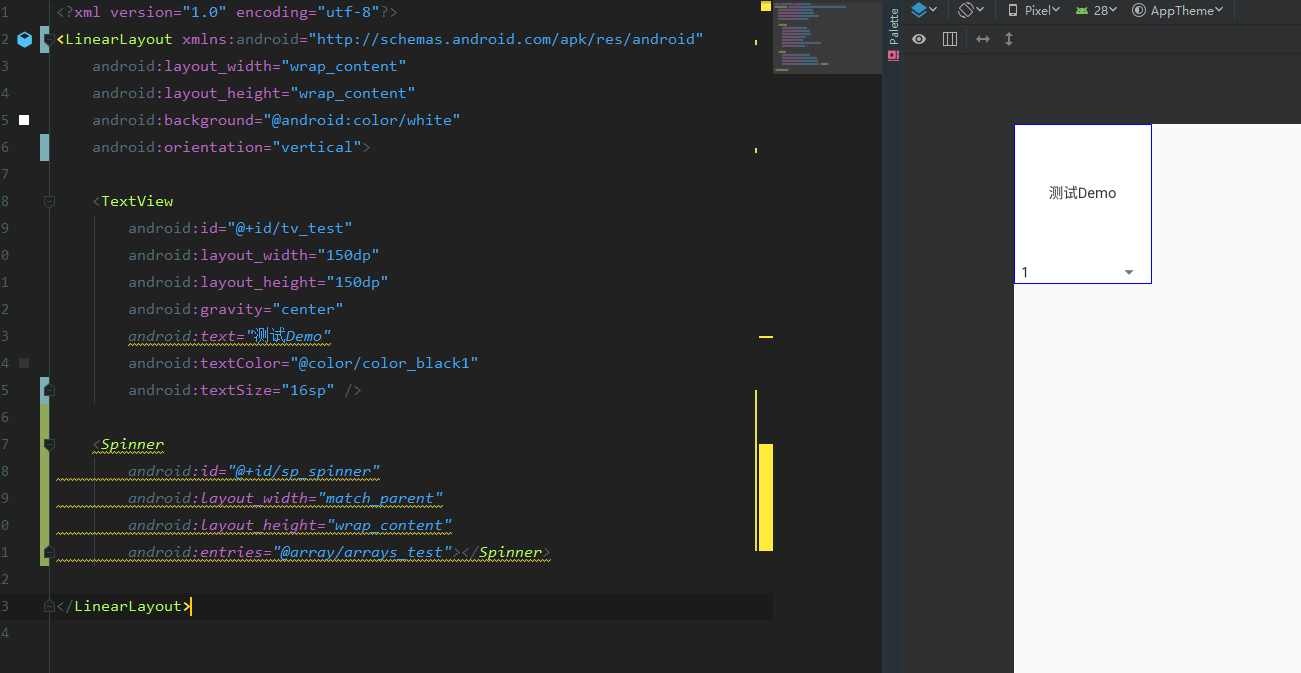Open the spinner dropdown showing 1 in the preview
The height and width of the screenshot is (673, 1301).
coord(1128,271)
